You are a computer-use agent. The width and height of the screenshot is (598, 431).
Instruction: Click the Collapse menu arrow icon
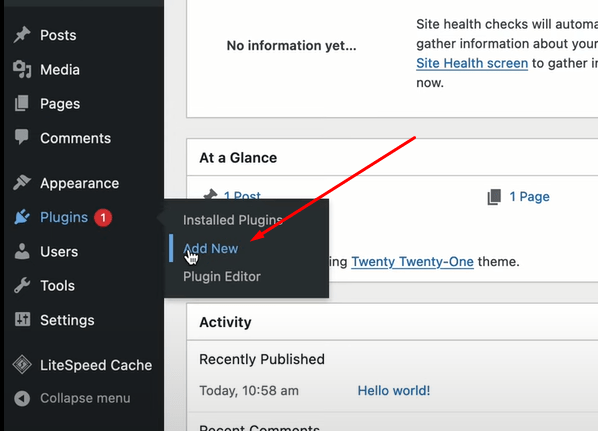[22, 398]
